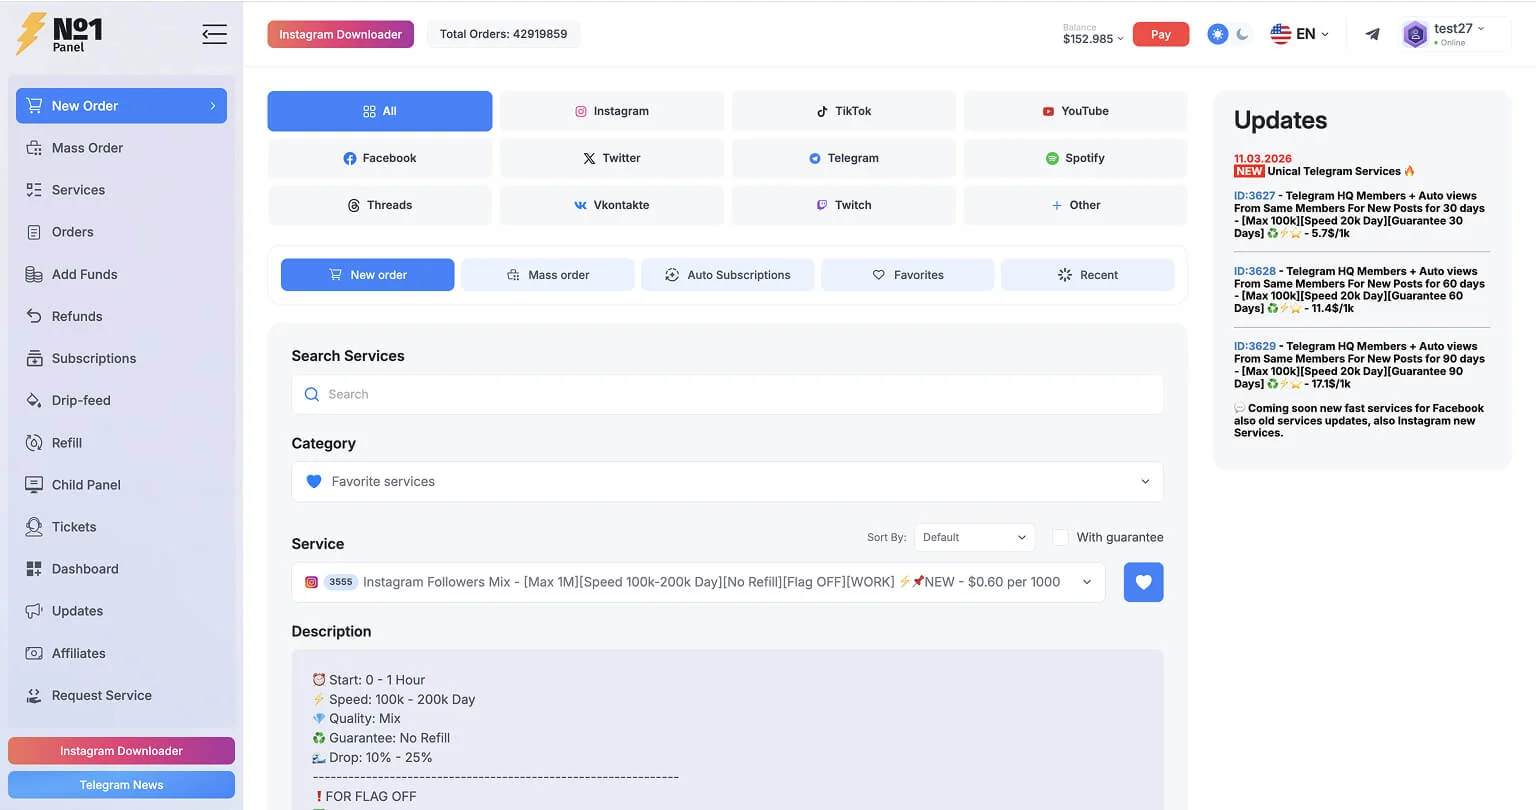This screenshot has height=810, width=1536.
Task: Switch to dark theme moon toggle
Action: [x=1242, y=34]
